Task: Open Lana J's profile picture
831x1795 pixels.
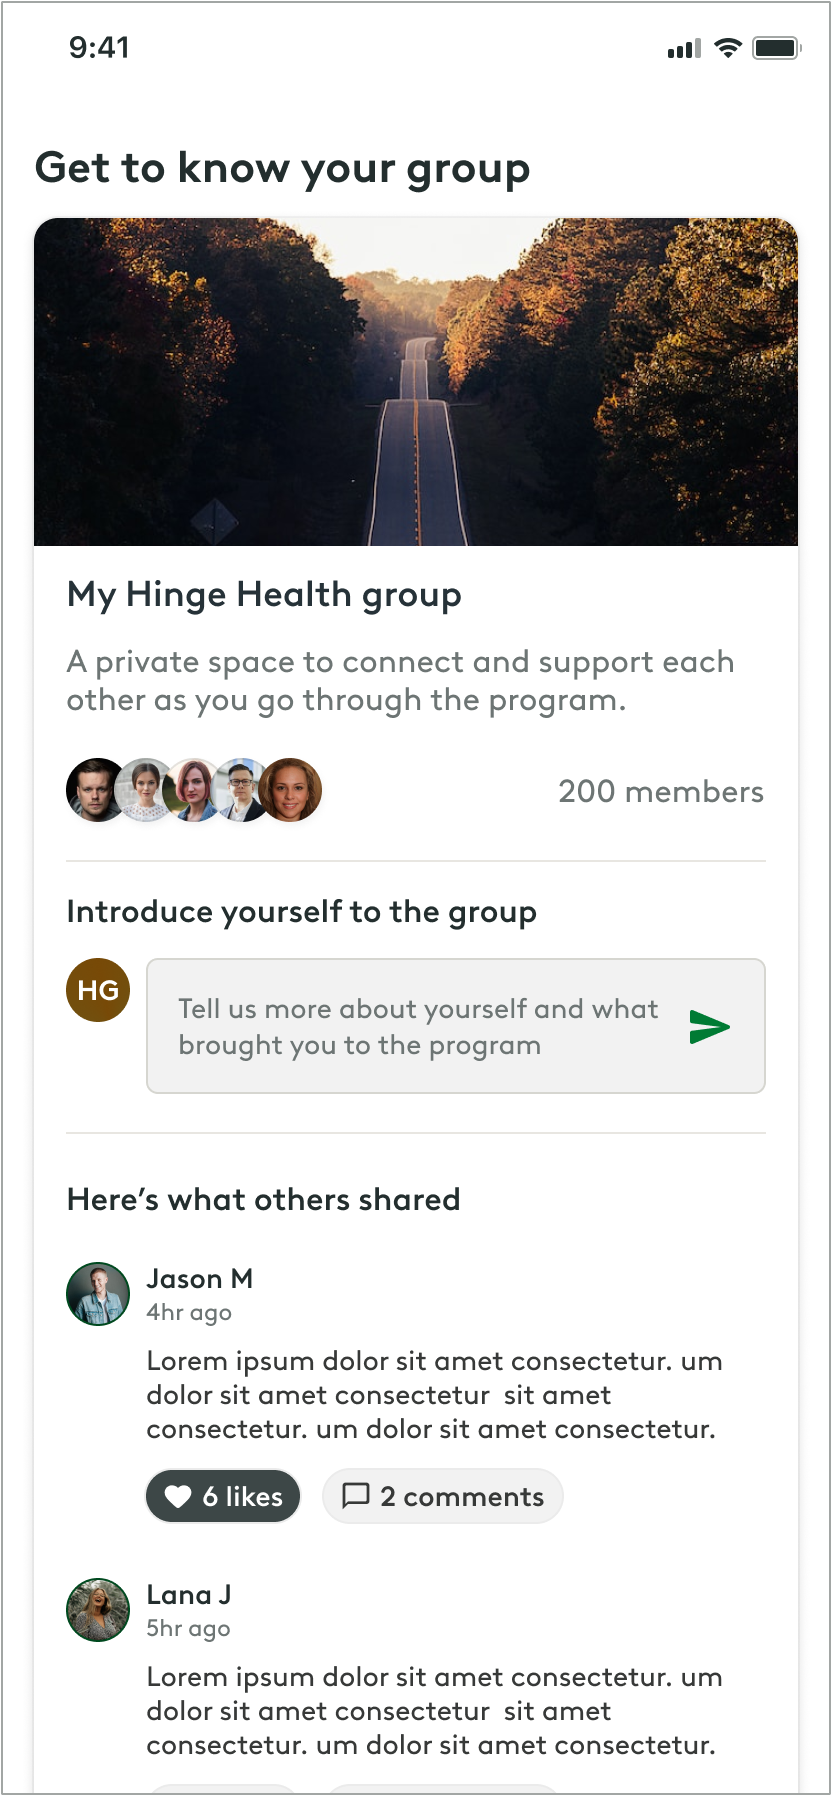Action: [98, 1610]
